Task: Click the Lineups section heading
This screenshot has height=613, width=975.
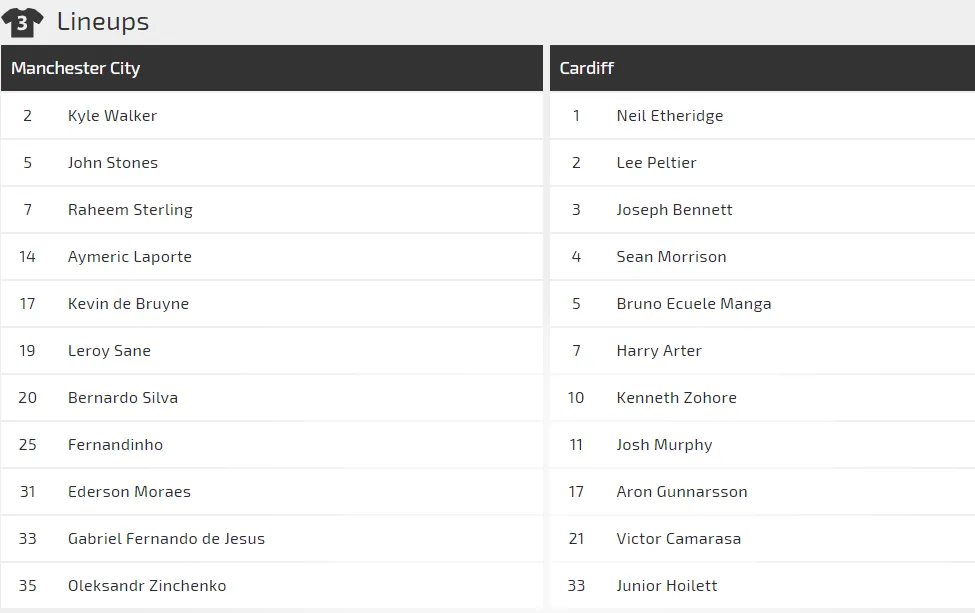Action: click(103, 21)
